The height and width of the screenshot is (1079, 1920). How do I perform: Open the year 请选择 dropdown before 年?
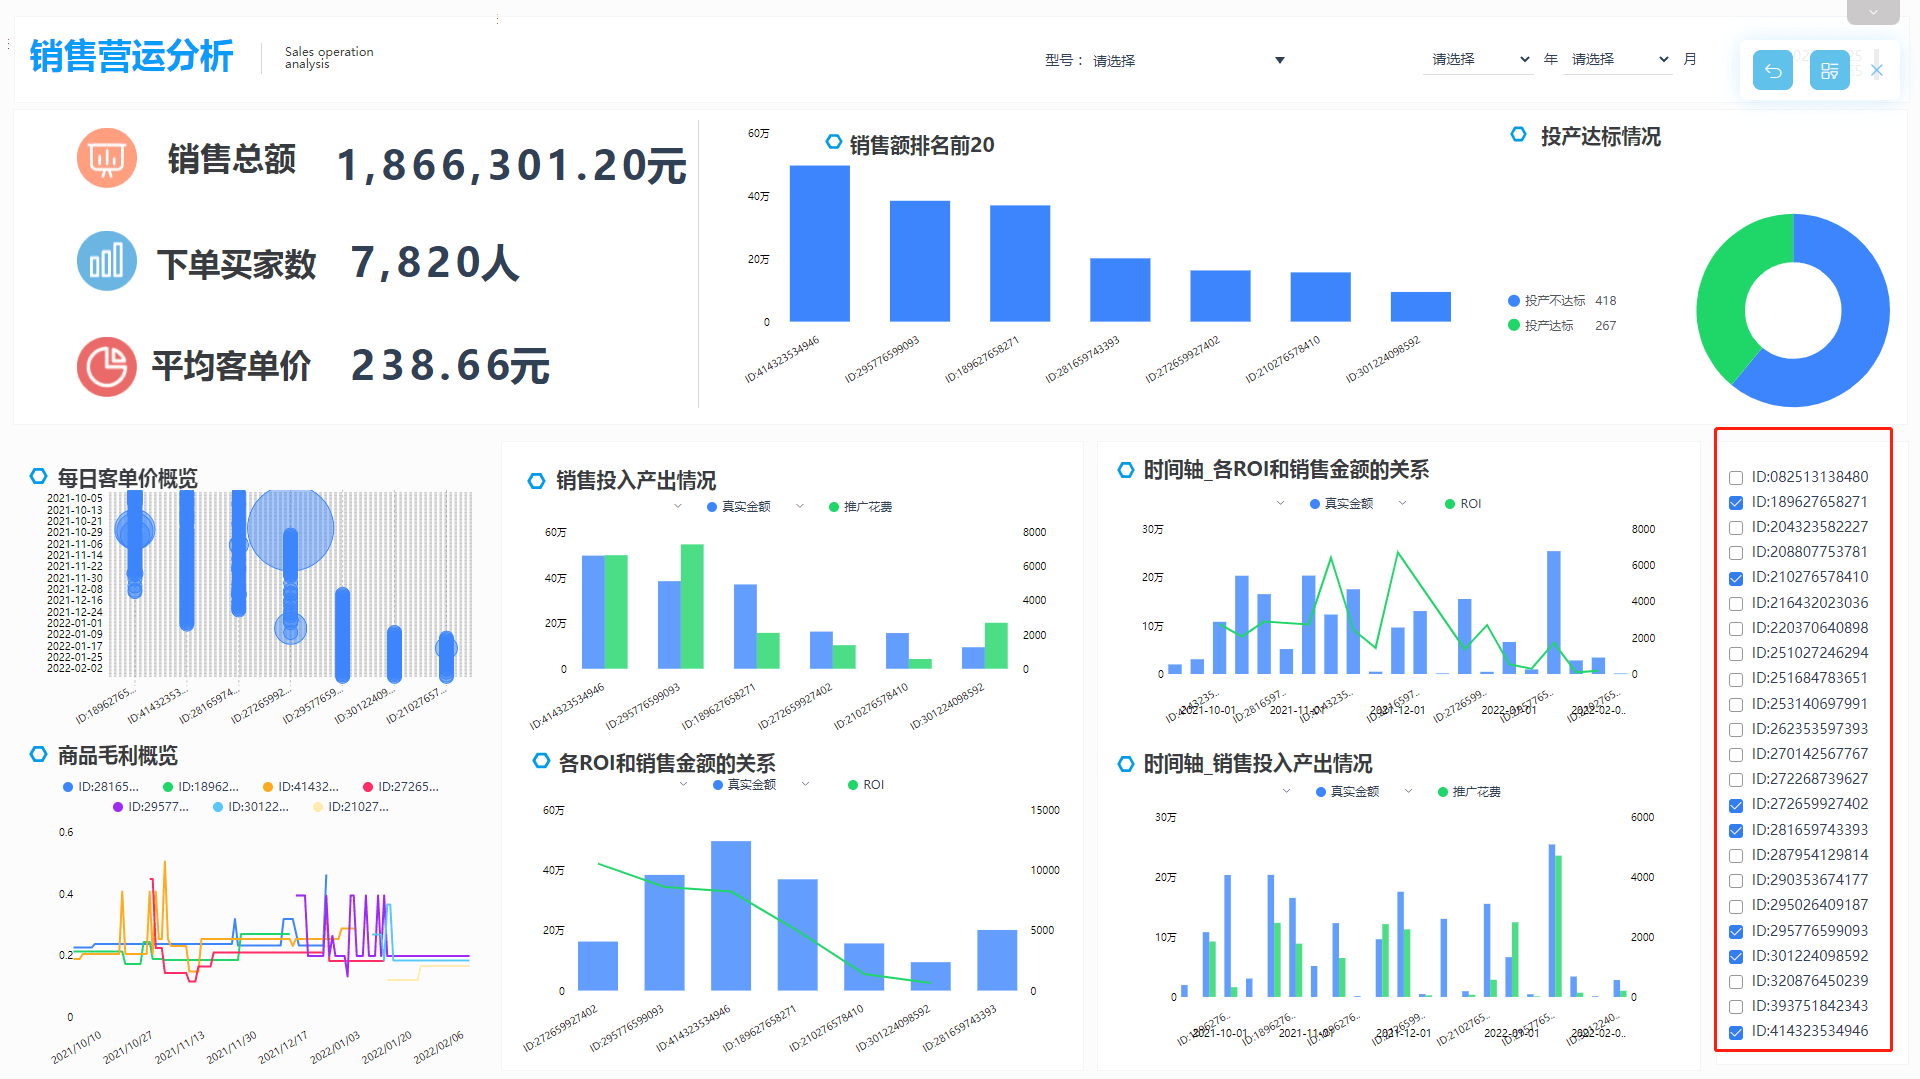pyautogui.click(x=1479, y=60)
